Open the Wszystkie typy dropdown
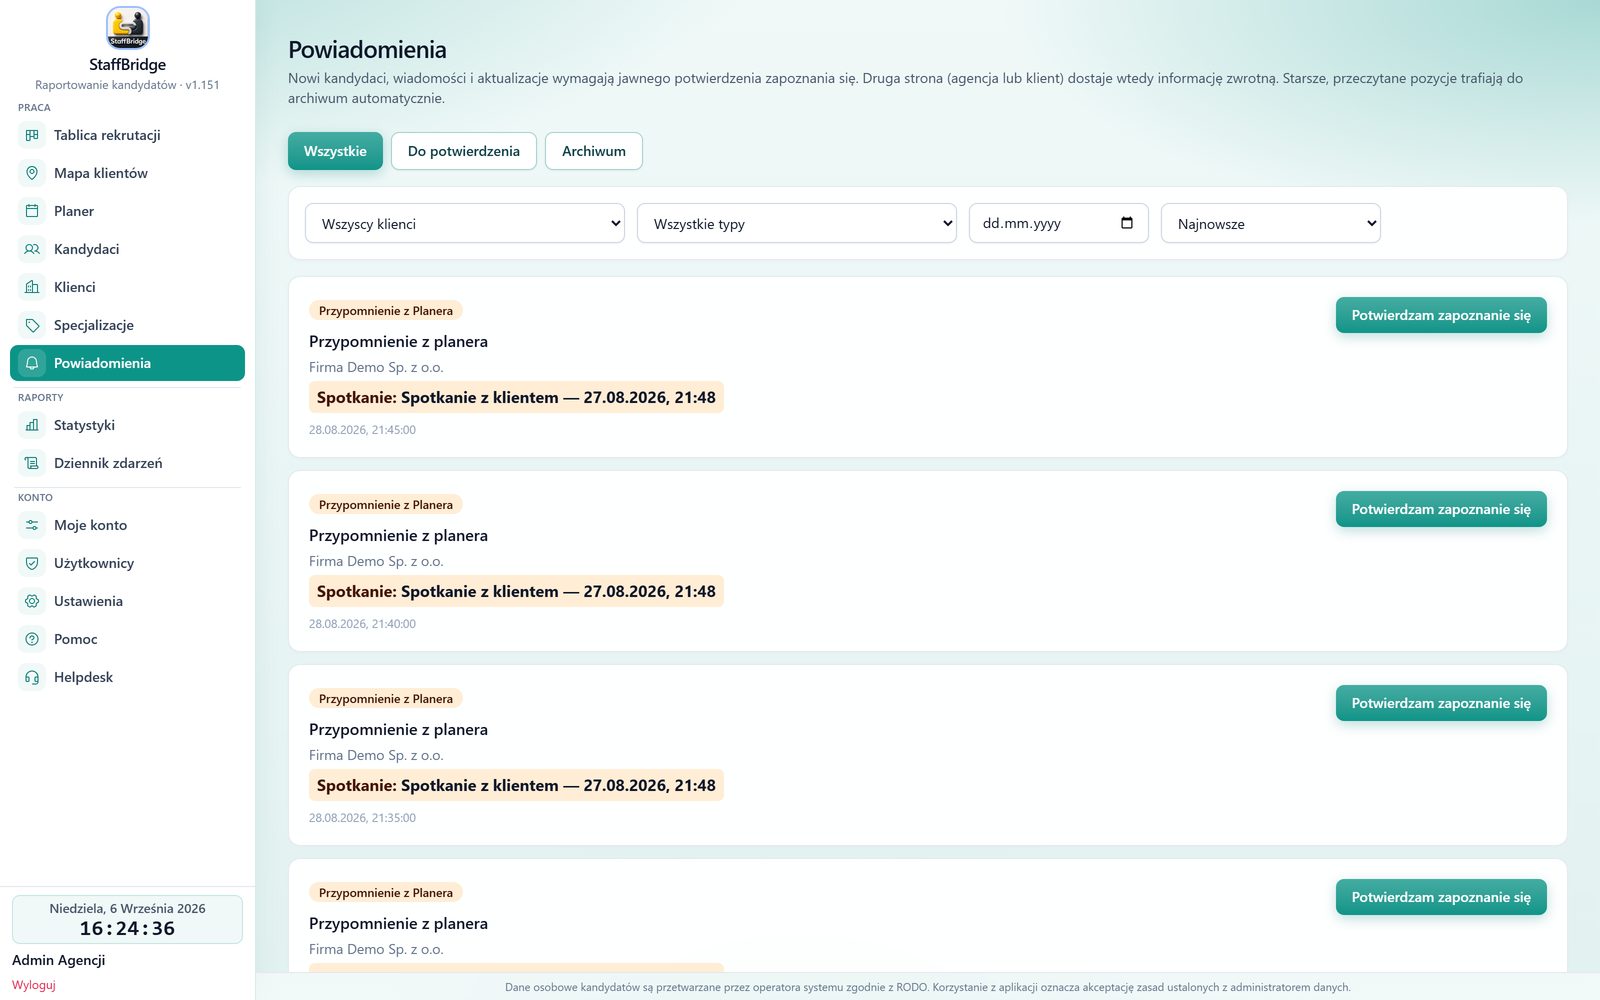 [797, 223]
